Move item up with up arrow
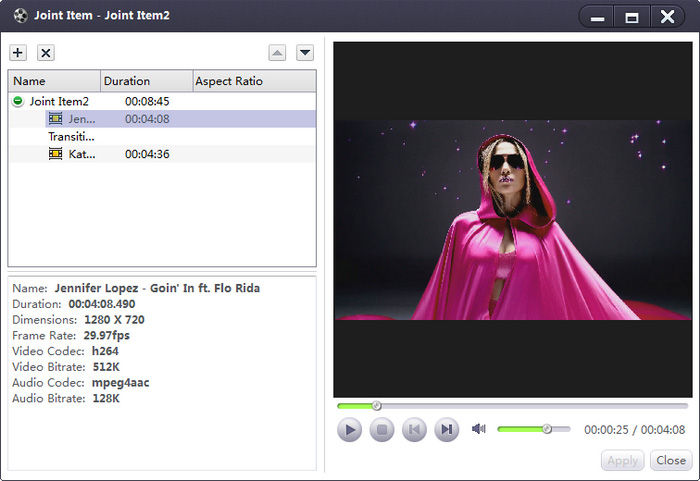Image resolution: width=700 pixels, height=481 pixels. point(277,53)
